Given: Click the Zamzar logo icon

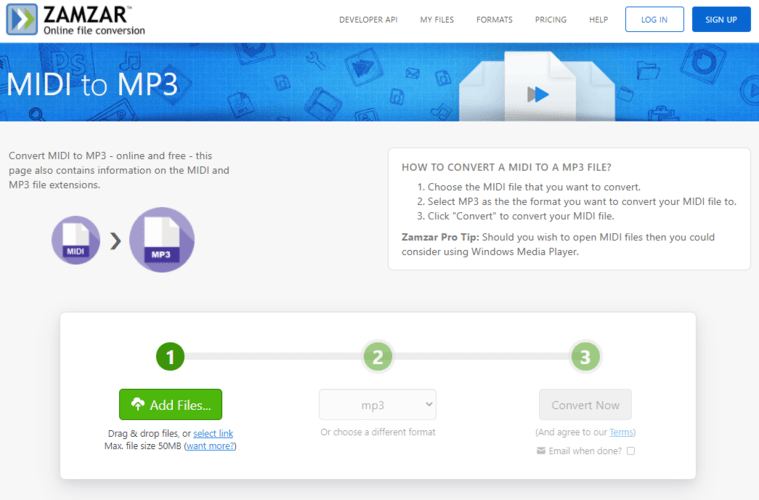Looking at the screenshot, I should click(22, 19).
